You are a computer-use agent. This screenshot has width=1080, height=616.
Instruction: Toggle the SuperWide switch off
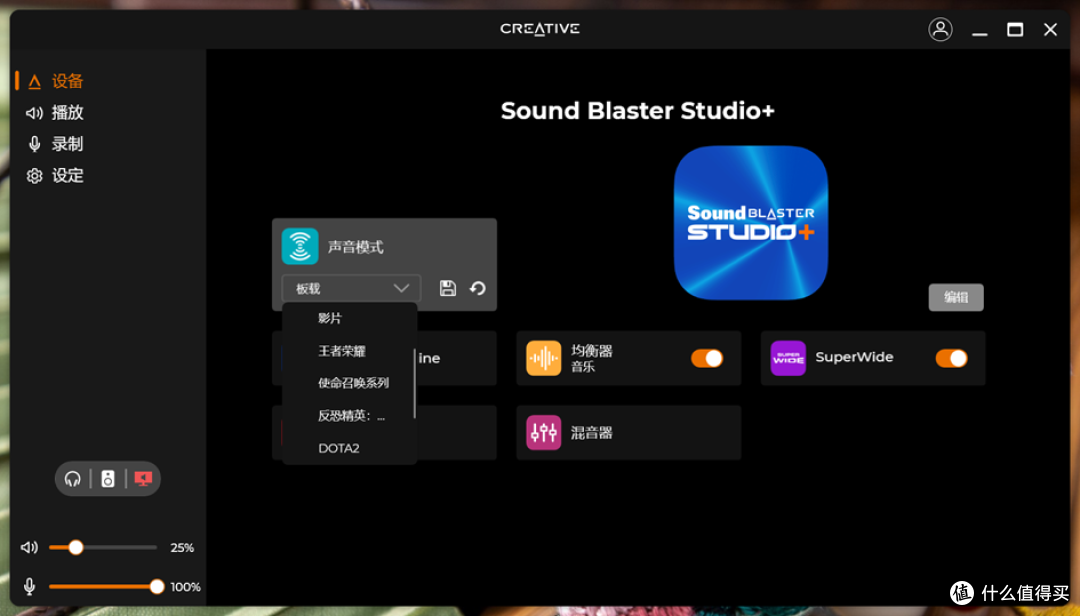951,358
